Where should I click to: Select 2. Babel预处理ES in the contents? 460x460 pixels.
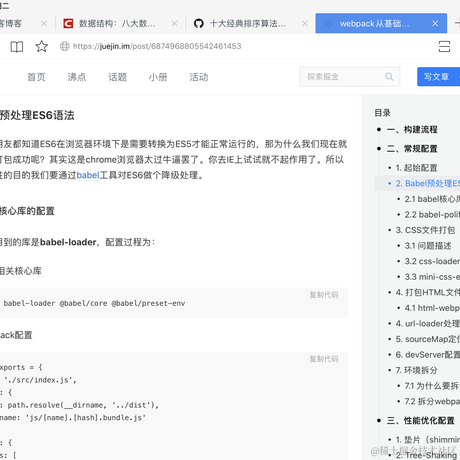point(428,183)
